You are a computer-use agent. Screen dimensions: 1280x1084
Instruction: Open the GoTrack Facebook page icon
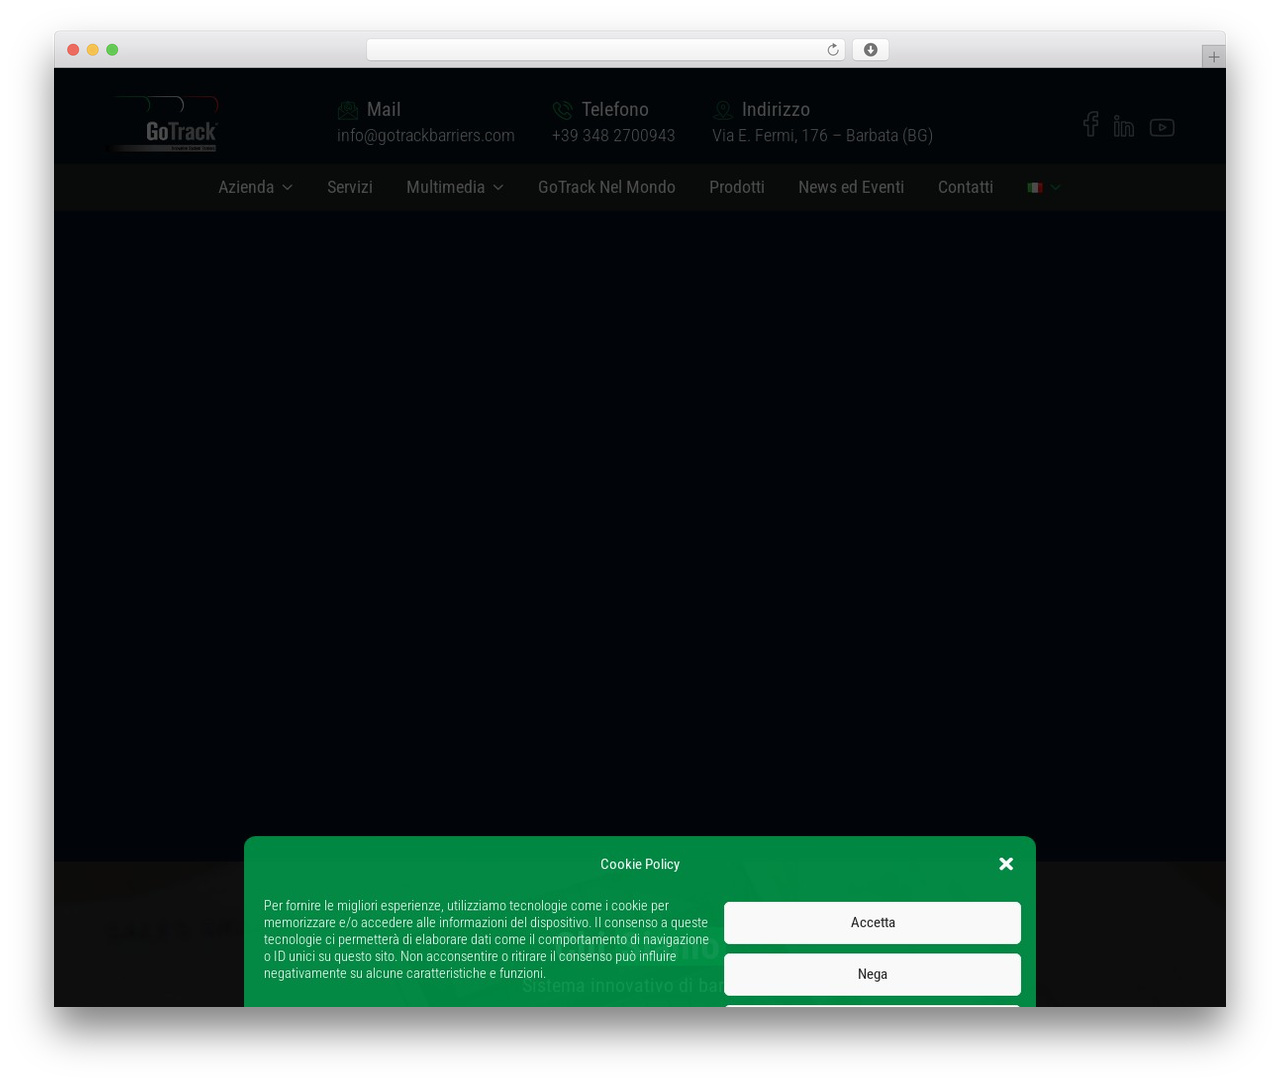pos(1091,125)
